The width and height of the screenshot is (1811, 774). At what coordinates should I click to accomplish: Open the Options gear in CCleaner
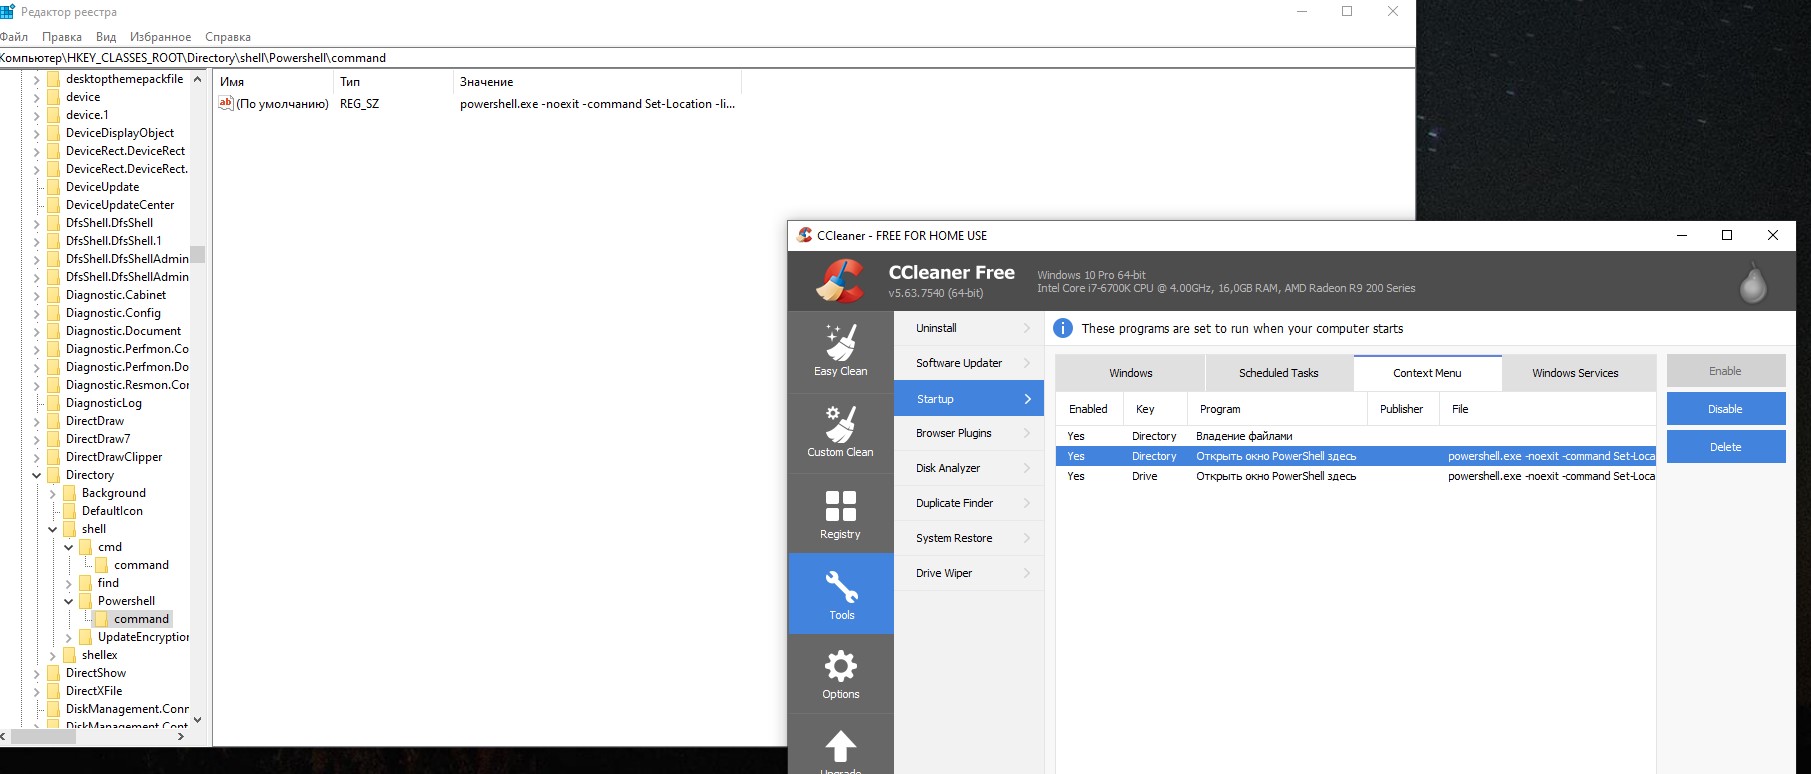(x=840, y=674)
